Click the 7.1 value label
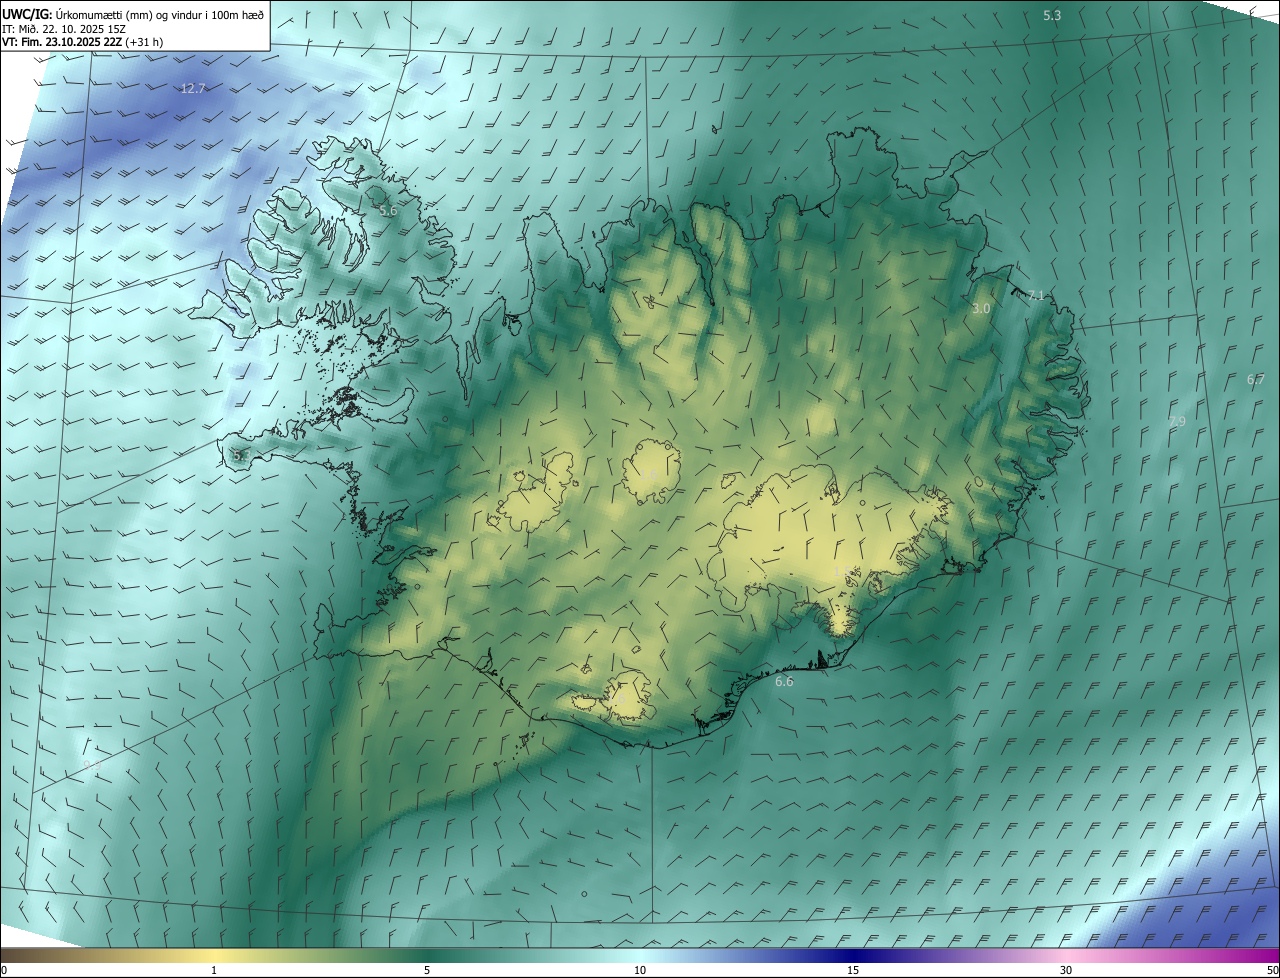The height and width of the screenshot is (978, 1280). tap(1036, 295)
